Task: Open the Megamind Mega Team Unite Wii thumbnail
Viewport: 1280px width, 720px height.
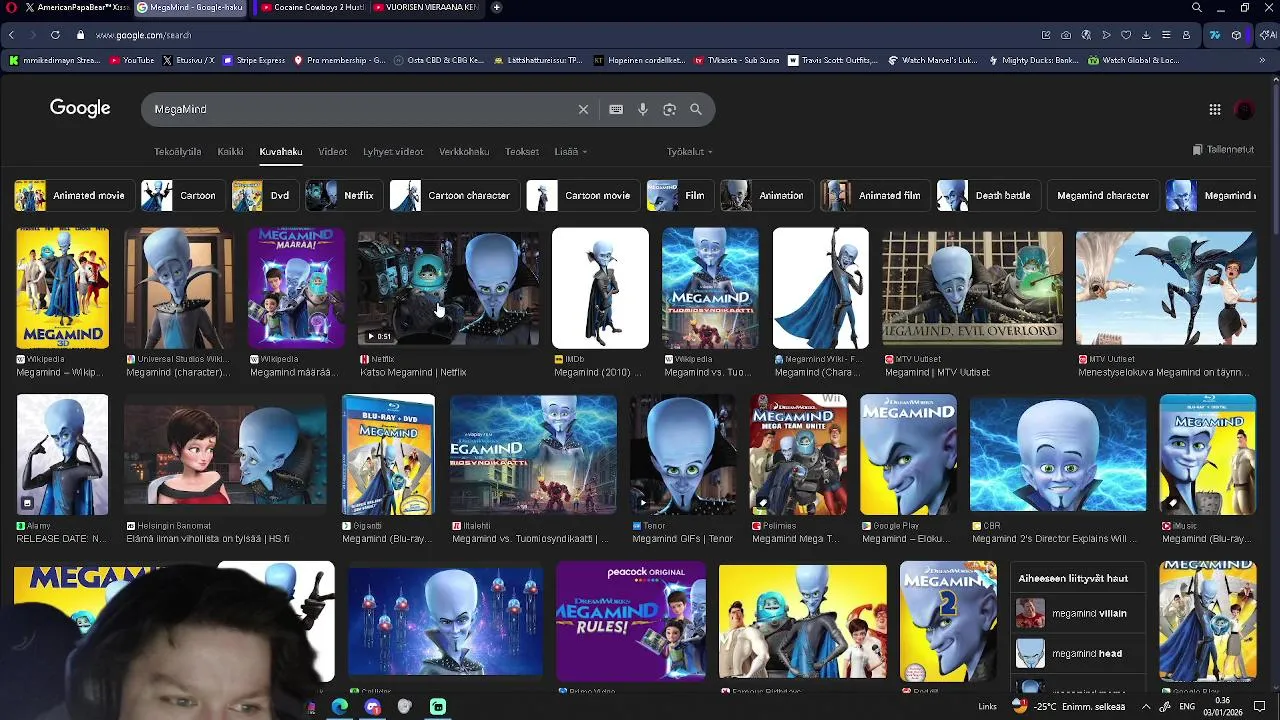Action: point(798,455)
